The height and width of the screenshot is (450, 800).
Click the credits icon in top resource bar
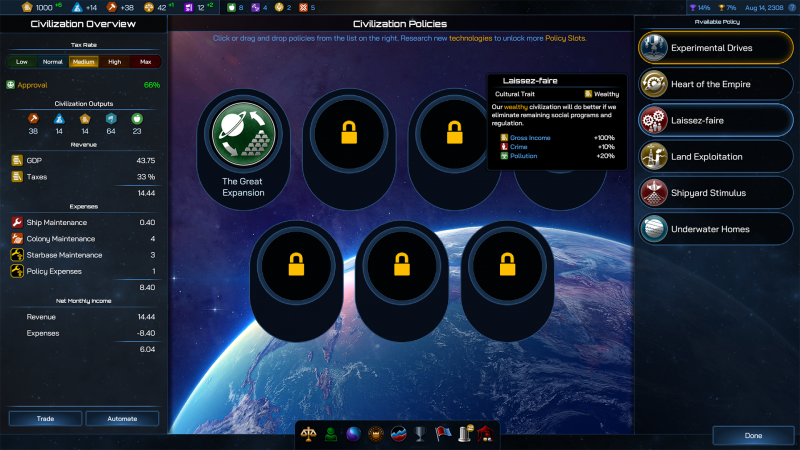point(27,7)
